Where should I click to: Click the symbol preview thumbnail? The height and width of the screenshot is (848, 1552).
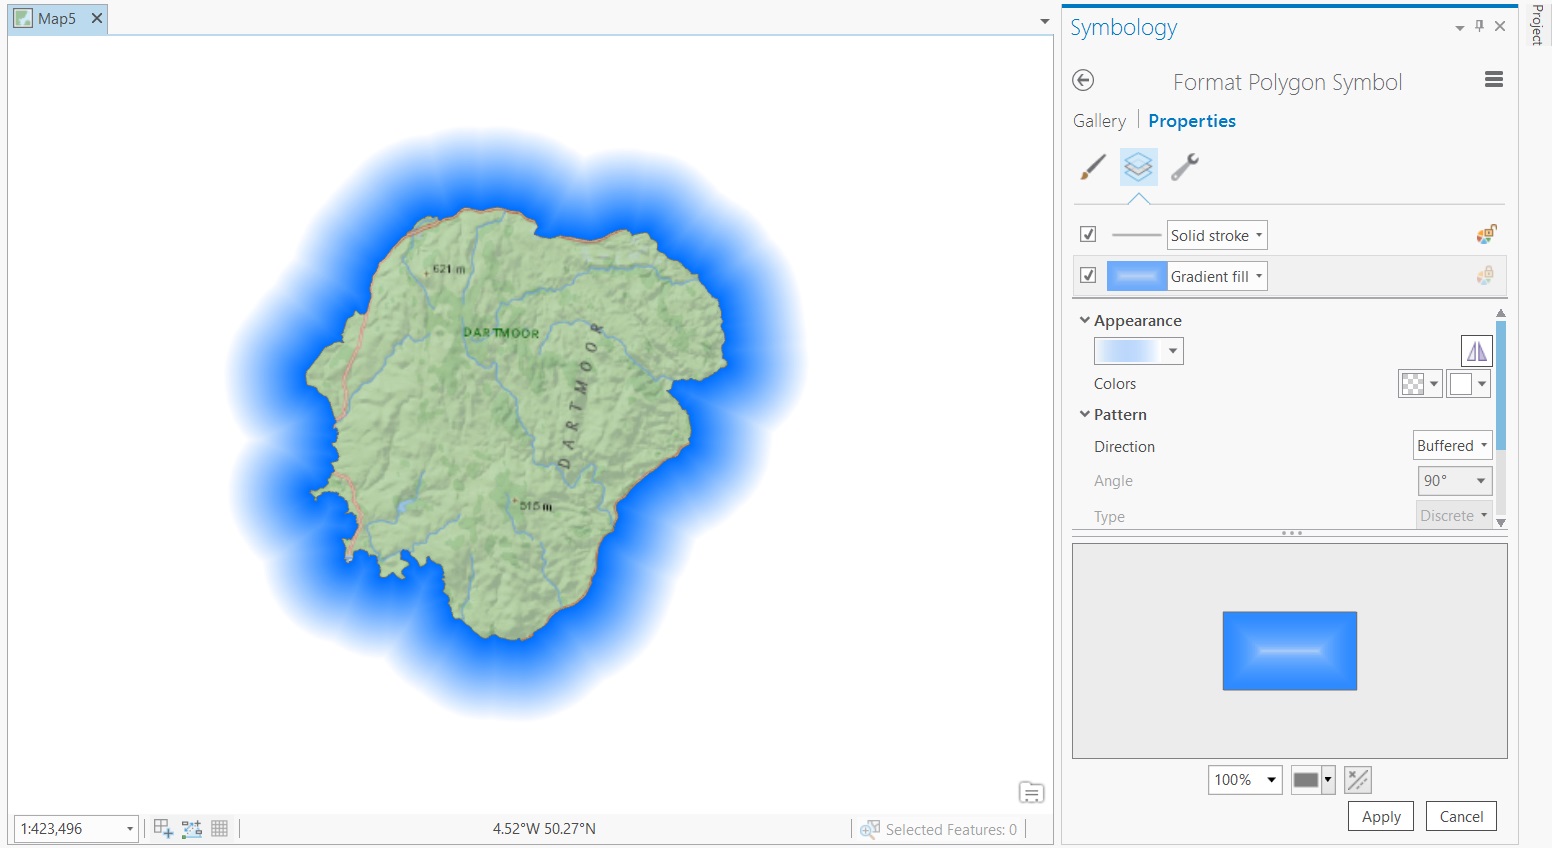1290,651
